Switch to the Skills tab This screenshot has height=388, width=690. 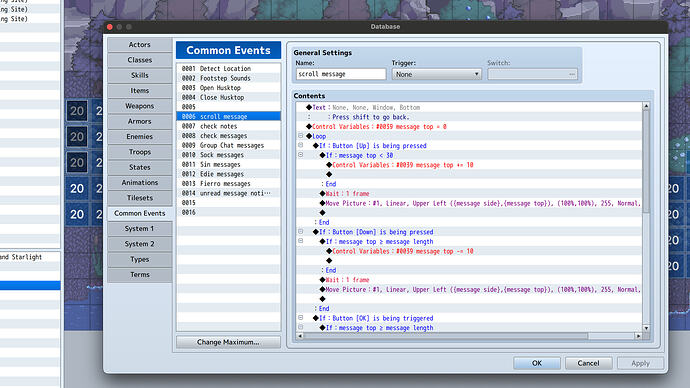[x=139, y=75]
